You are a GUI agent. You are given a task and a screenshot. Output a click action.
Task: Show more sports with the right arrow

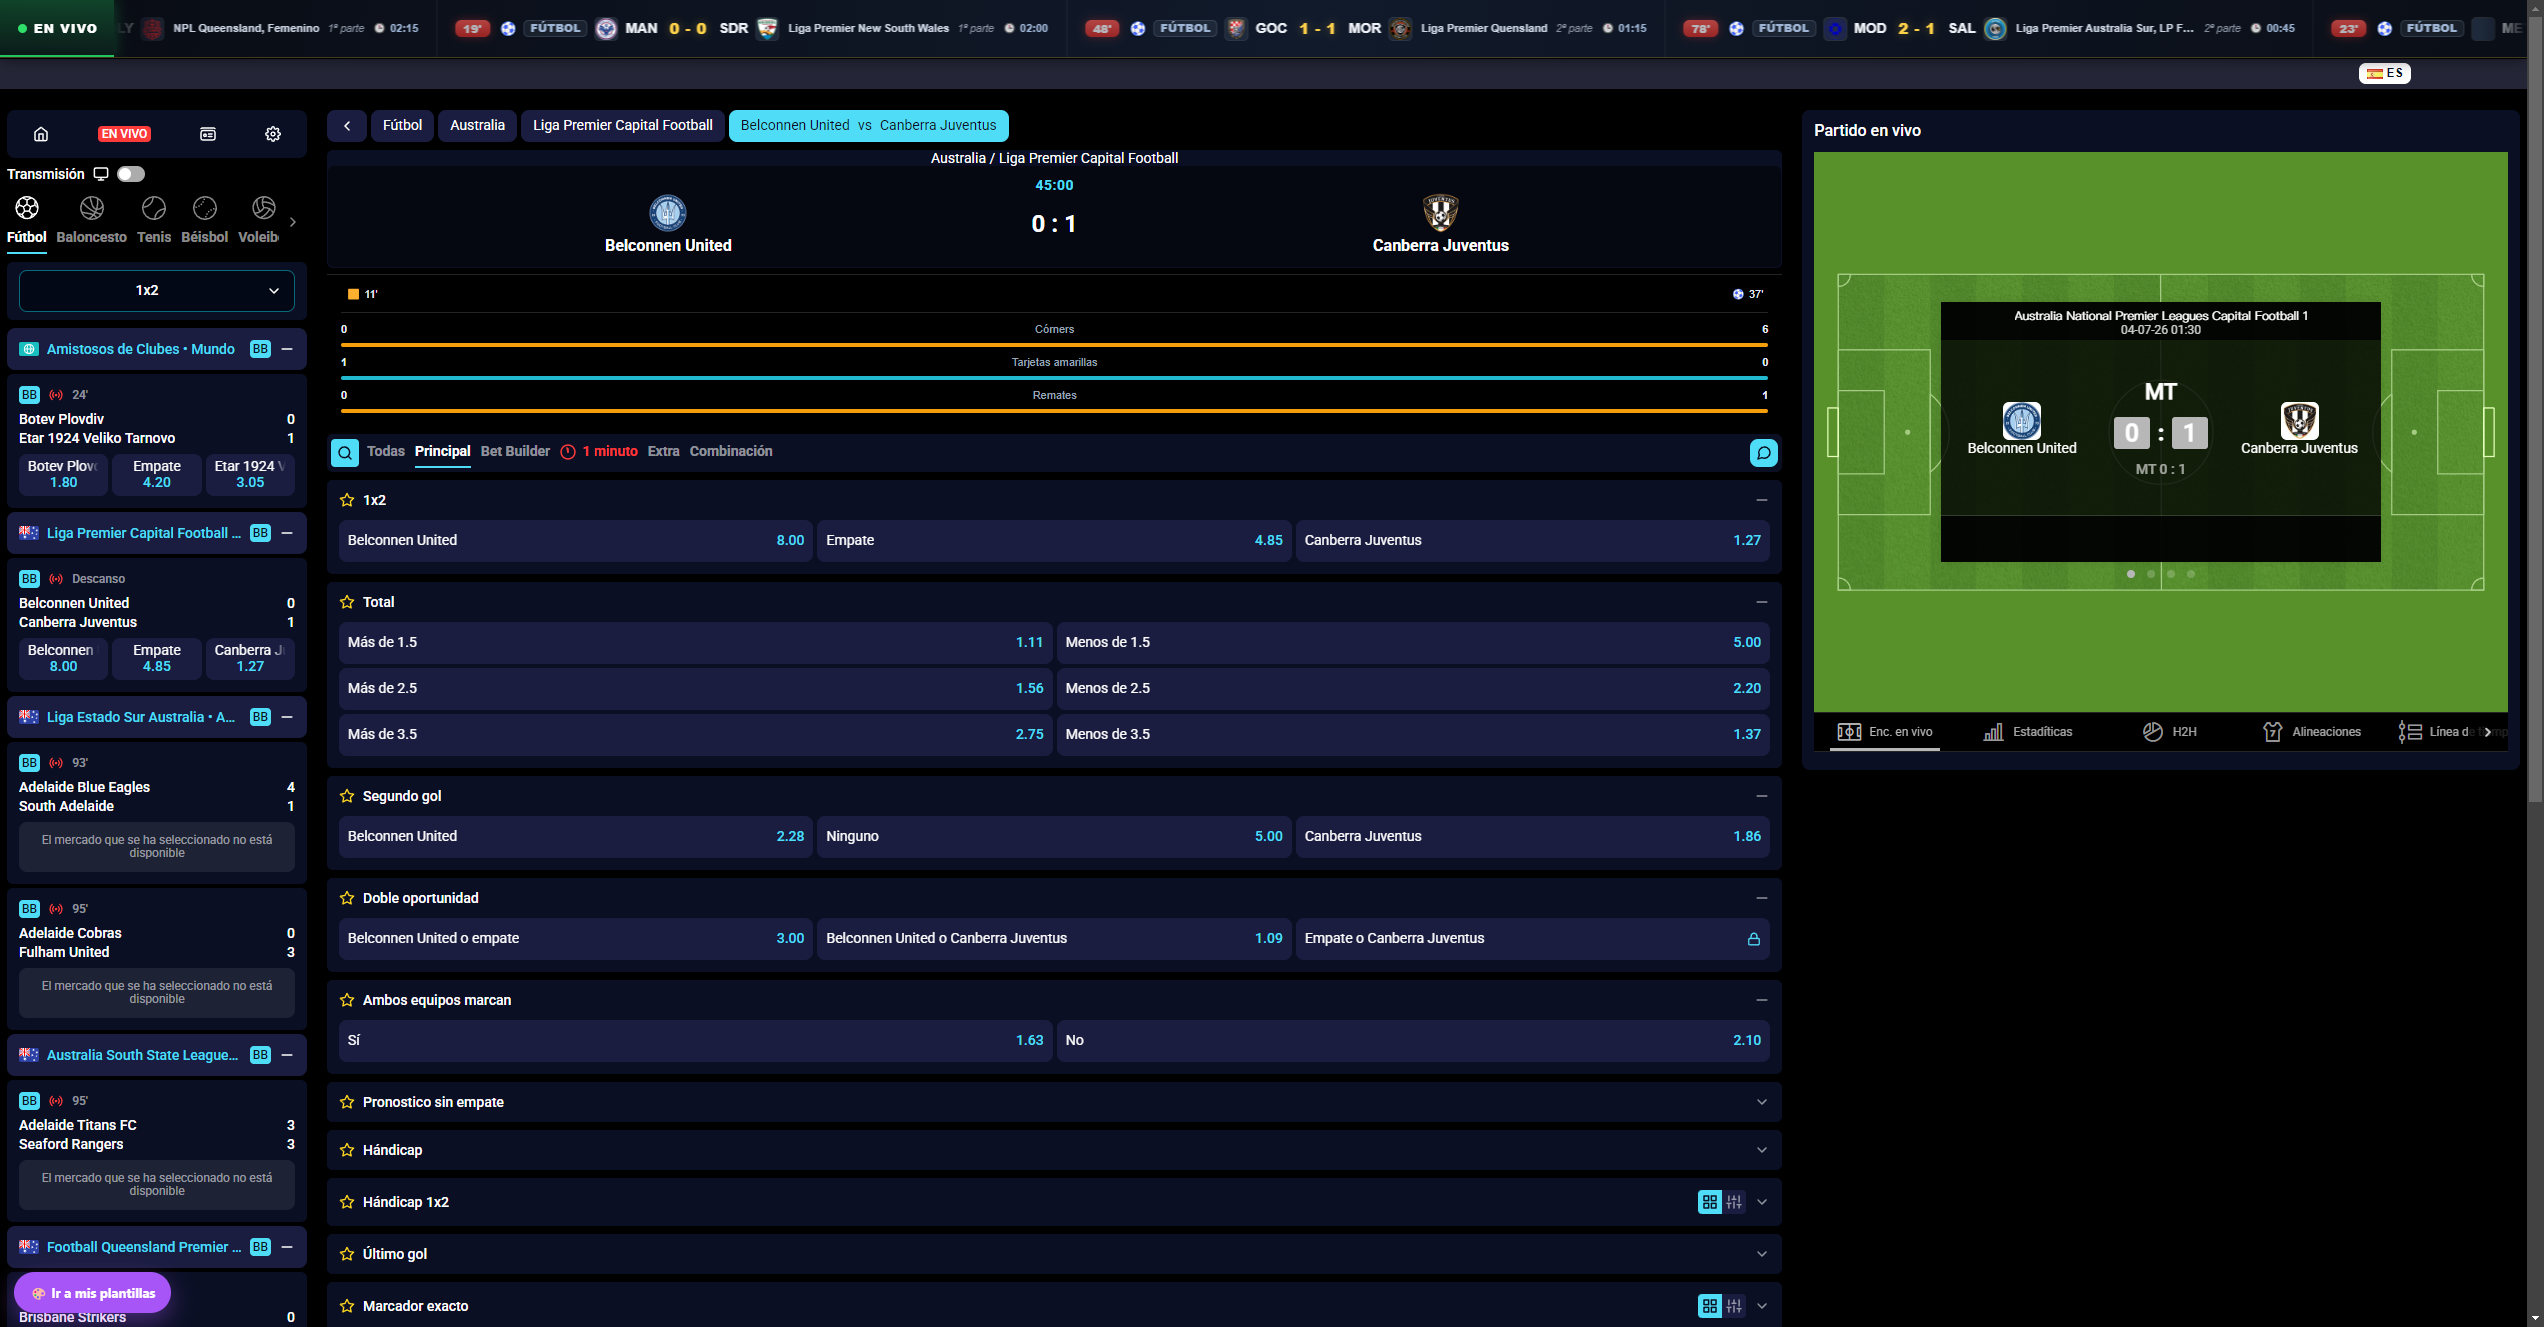(293, 222)
